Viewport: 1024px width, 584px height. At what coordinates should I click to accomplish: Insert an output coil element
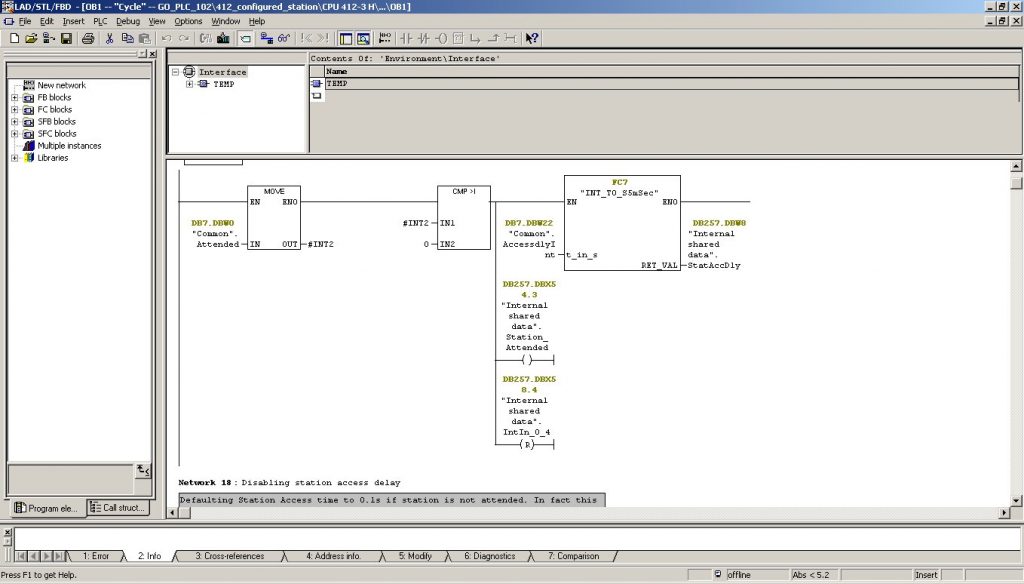point(441,38)
